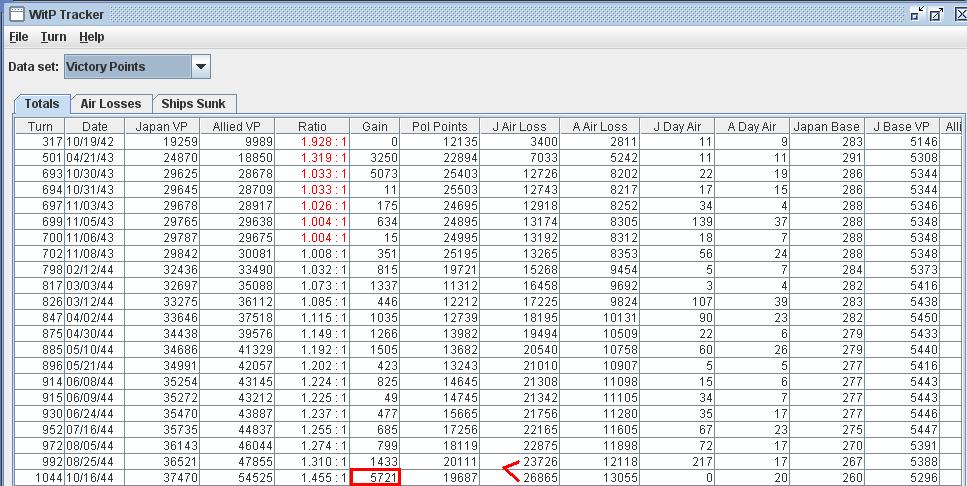Click the Gain column header
The image size is (967, 486).
[374, 126]
